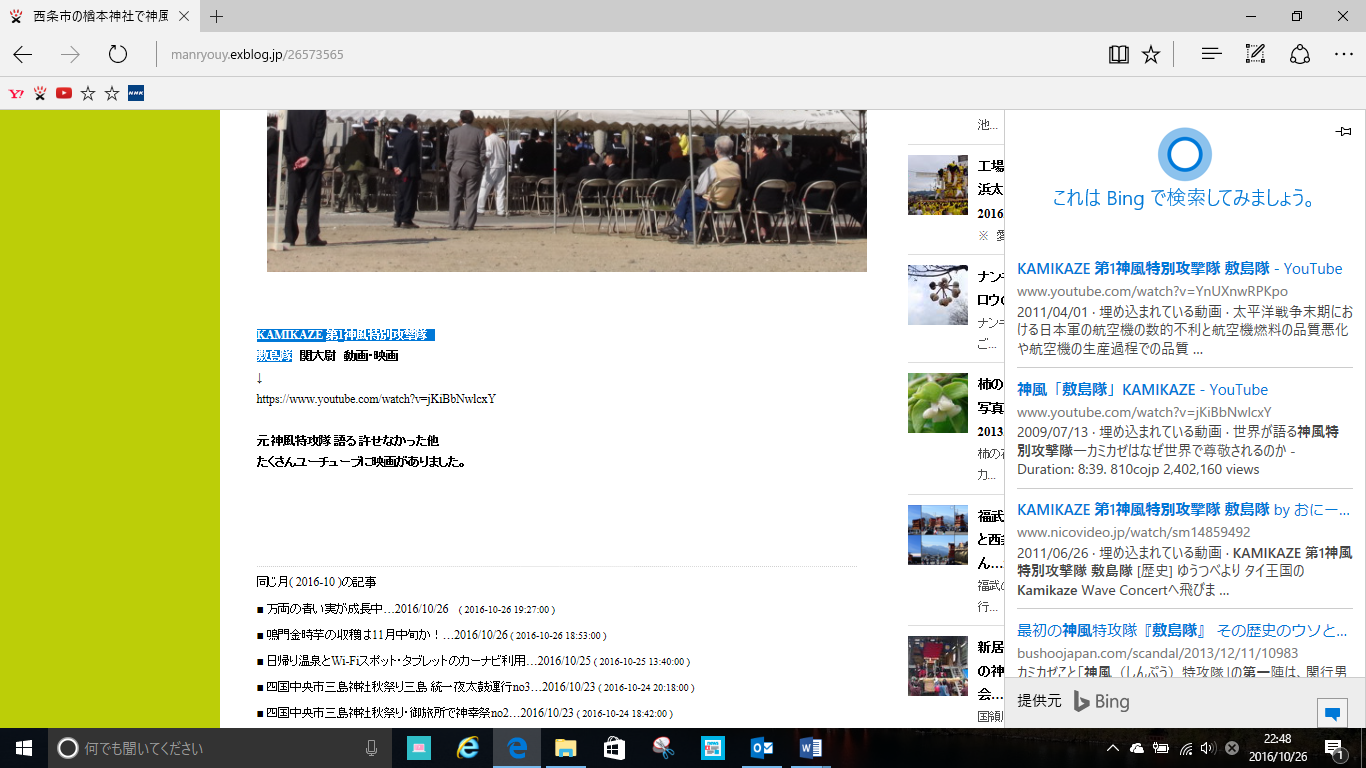Refresh the current page
Screen dimensions: 1366x768
[x=118, y=55]
